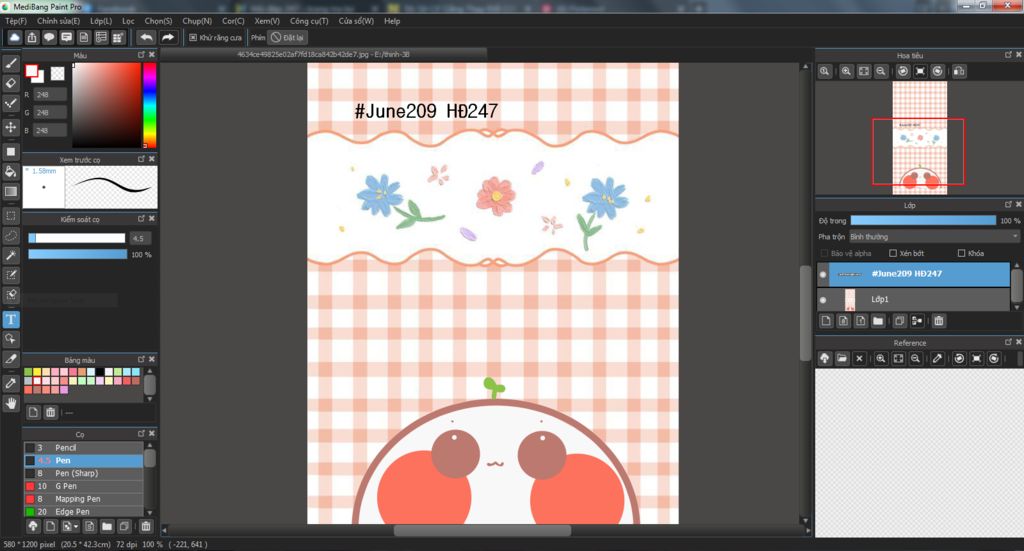
Task: Click the Edge Pen green color box
Action: click(29, 512)
